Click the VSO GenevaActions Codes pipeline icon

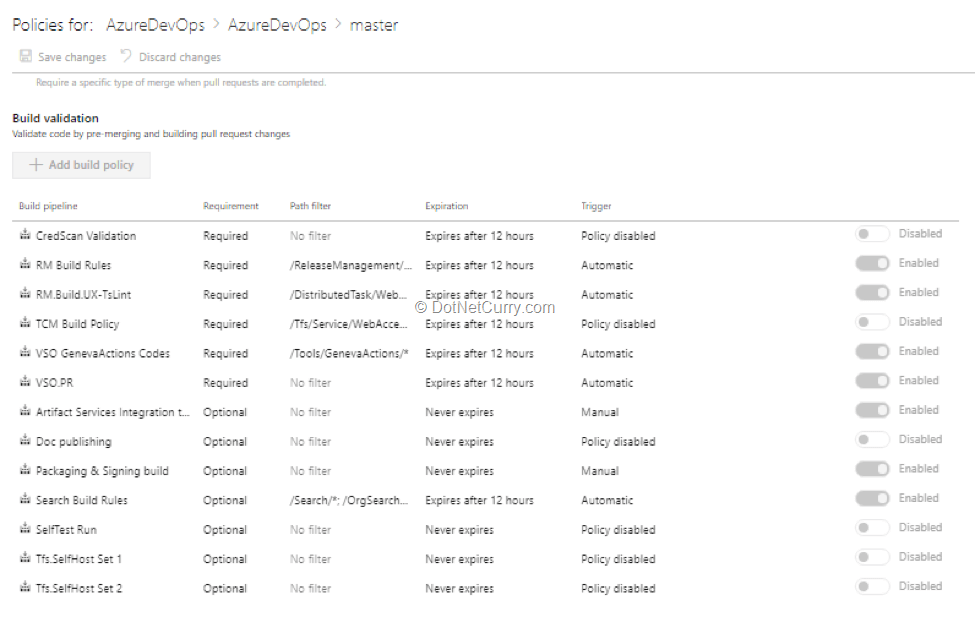coord(25,352)
